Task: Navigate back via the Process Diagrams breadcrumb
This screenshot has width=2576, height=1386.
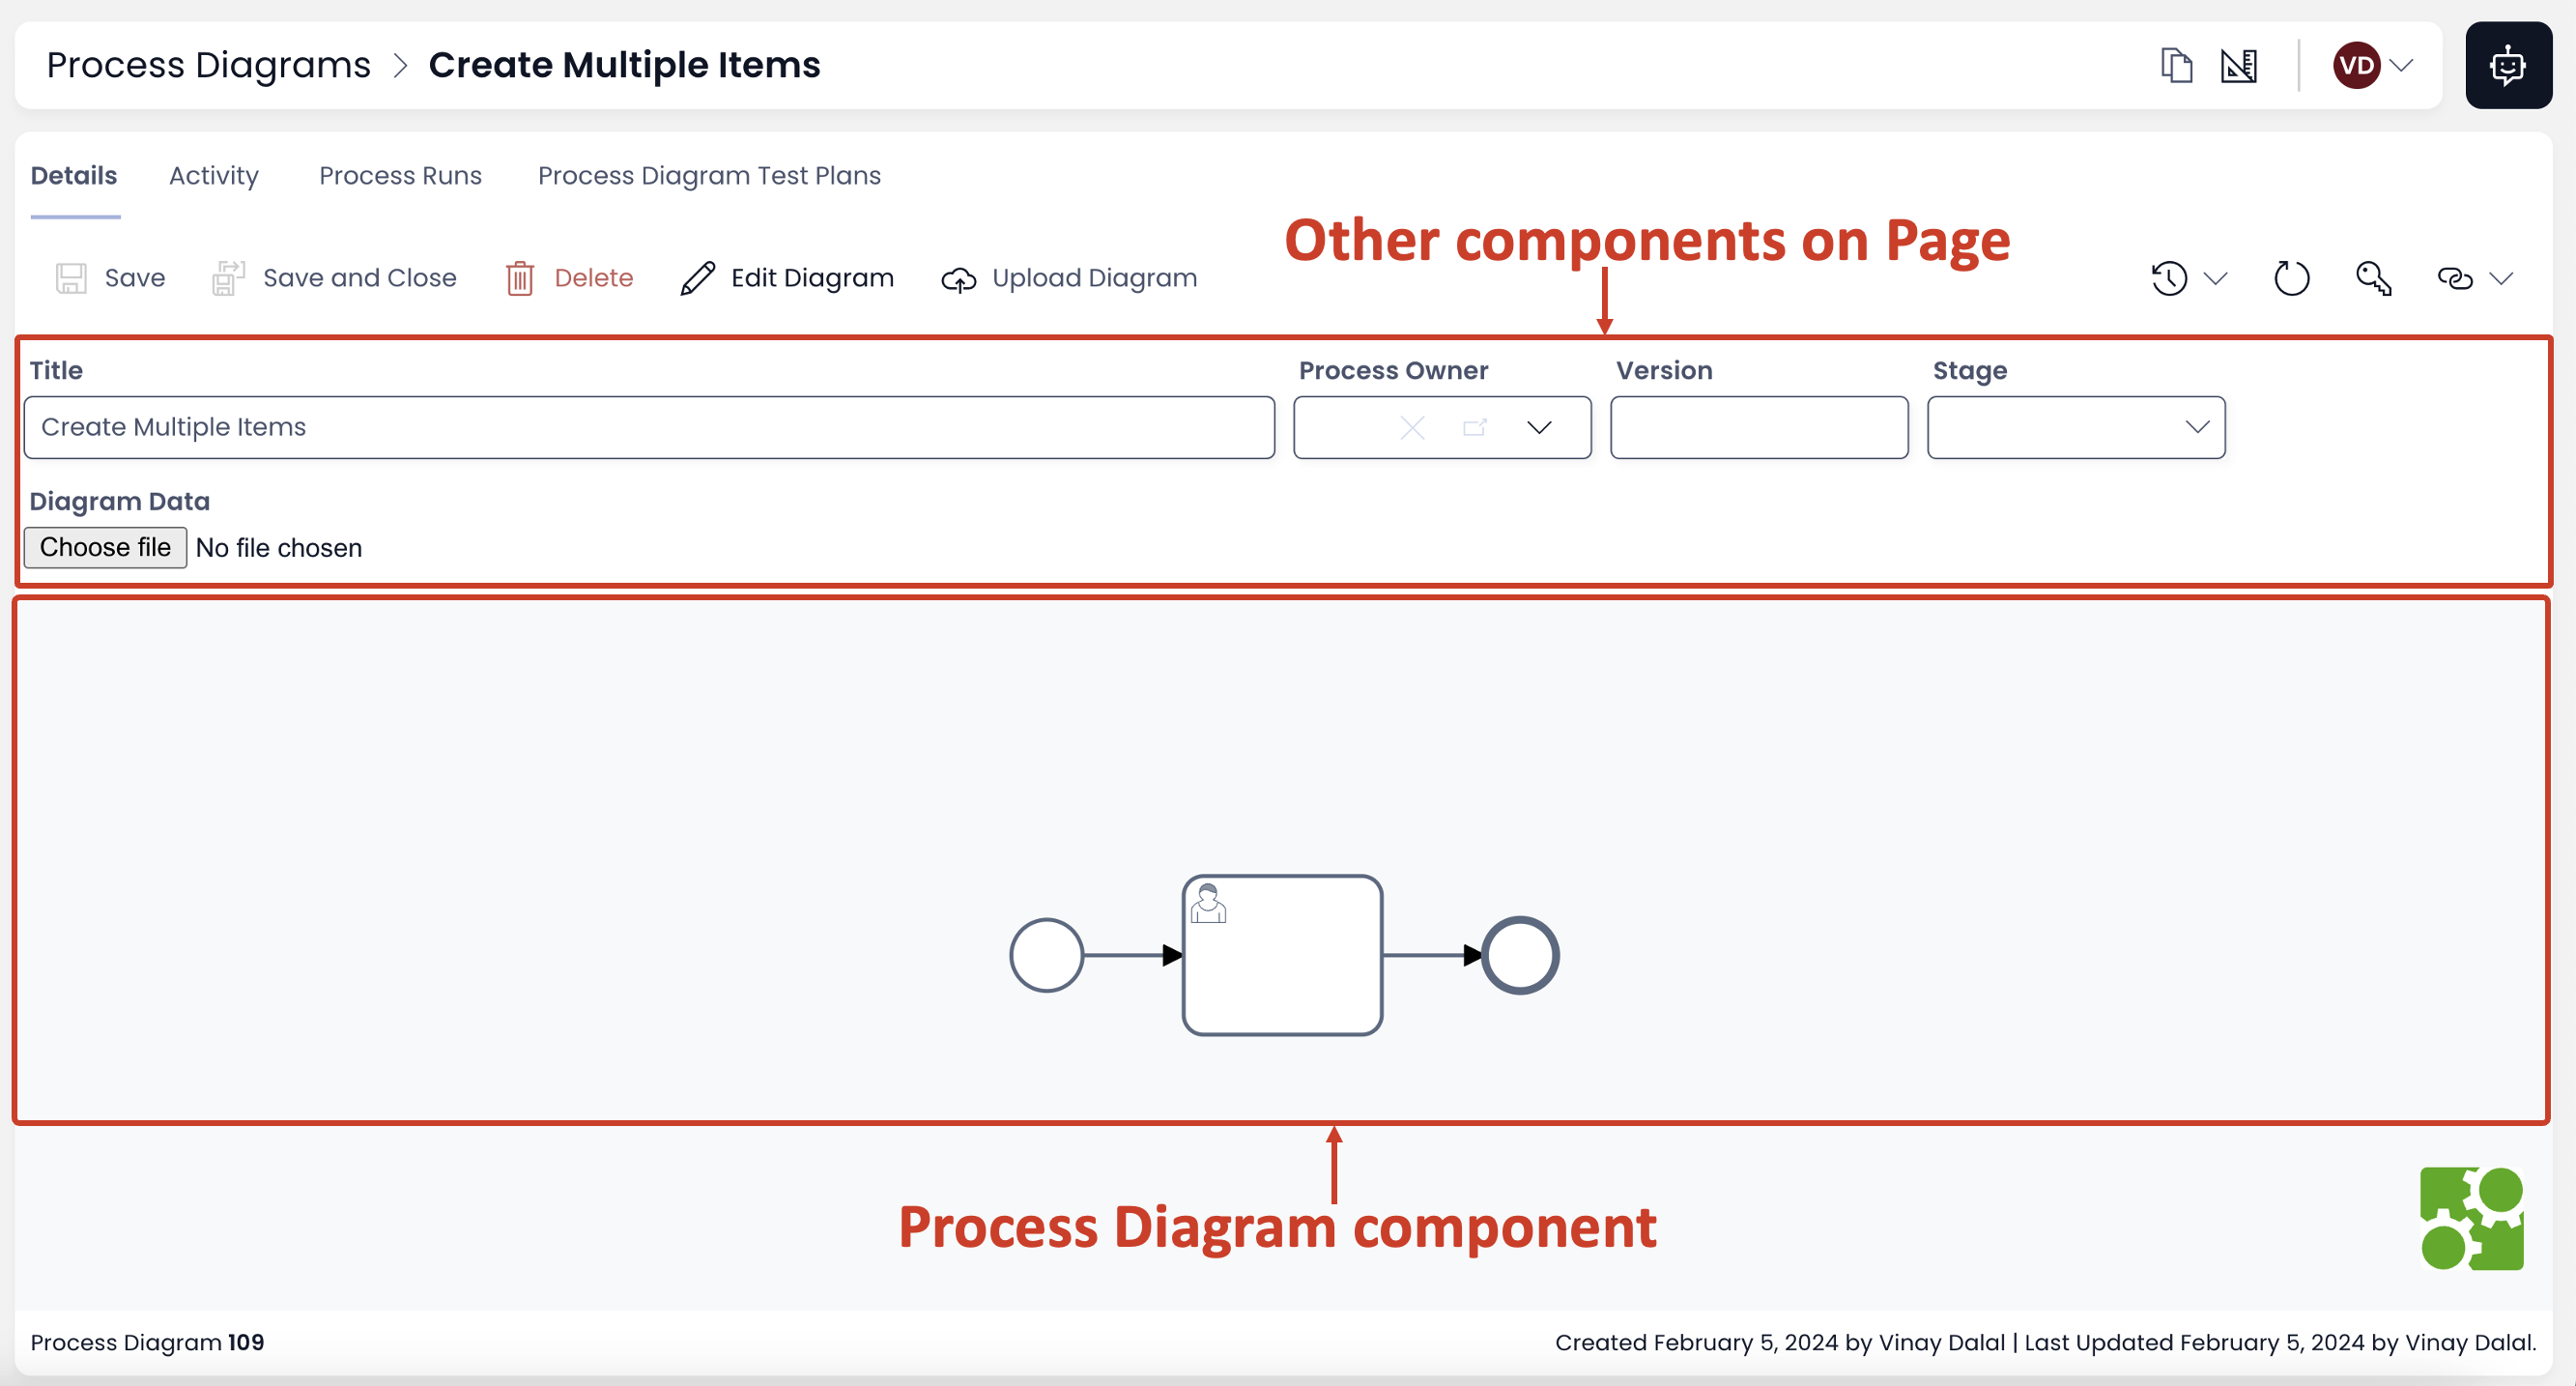Action: click(207, 64)
